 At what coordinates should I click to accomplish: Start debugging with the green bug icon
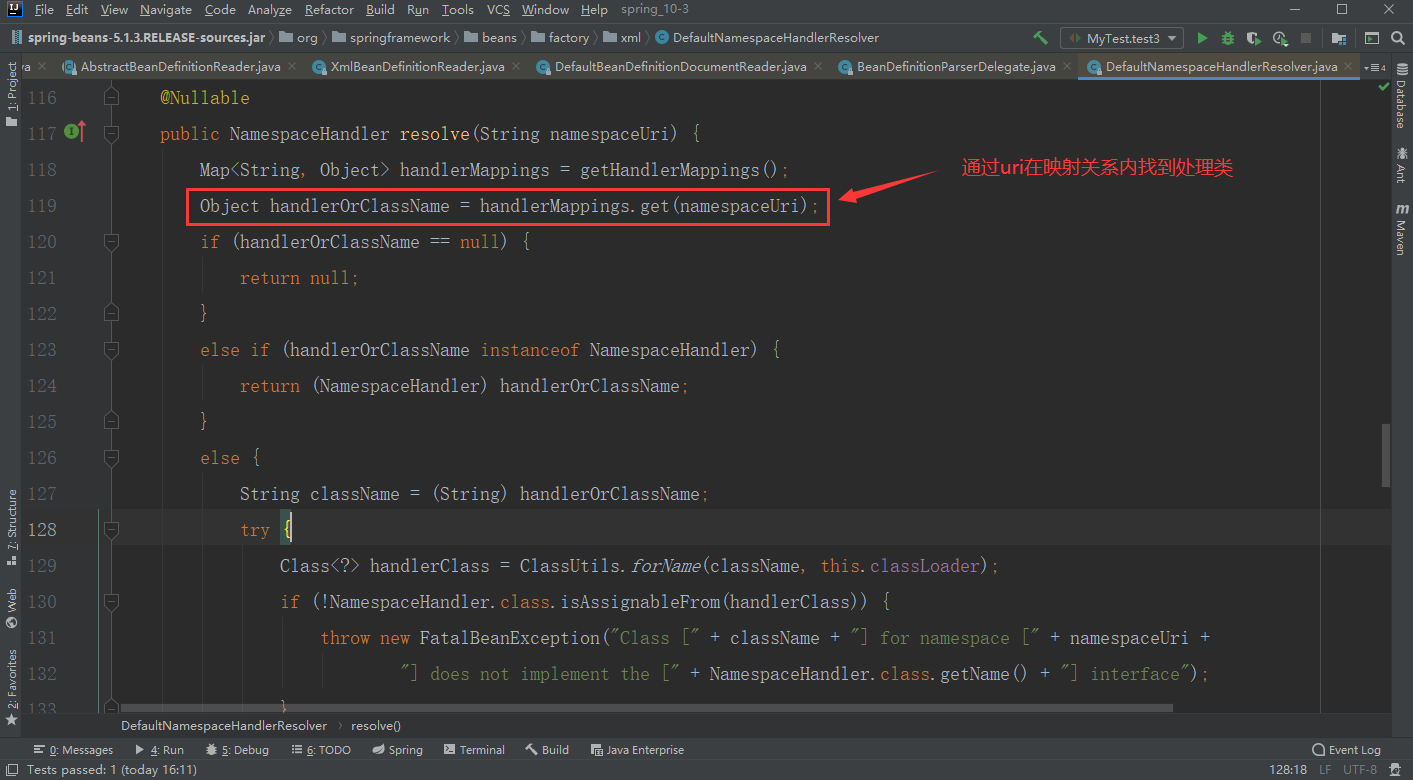click(1228, 38)
